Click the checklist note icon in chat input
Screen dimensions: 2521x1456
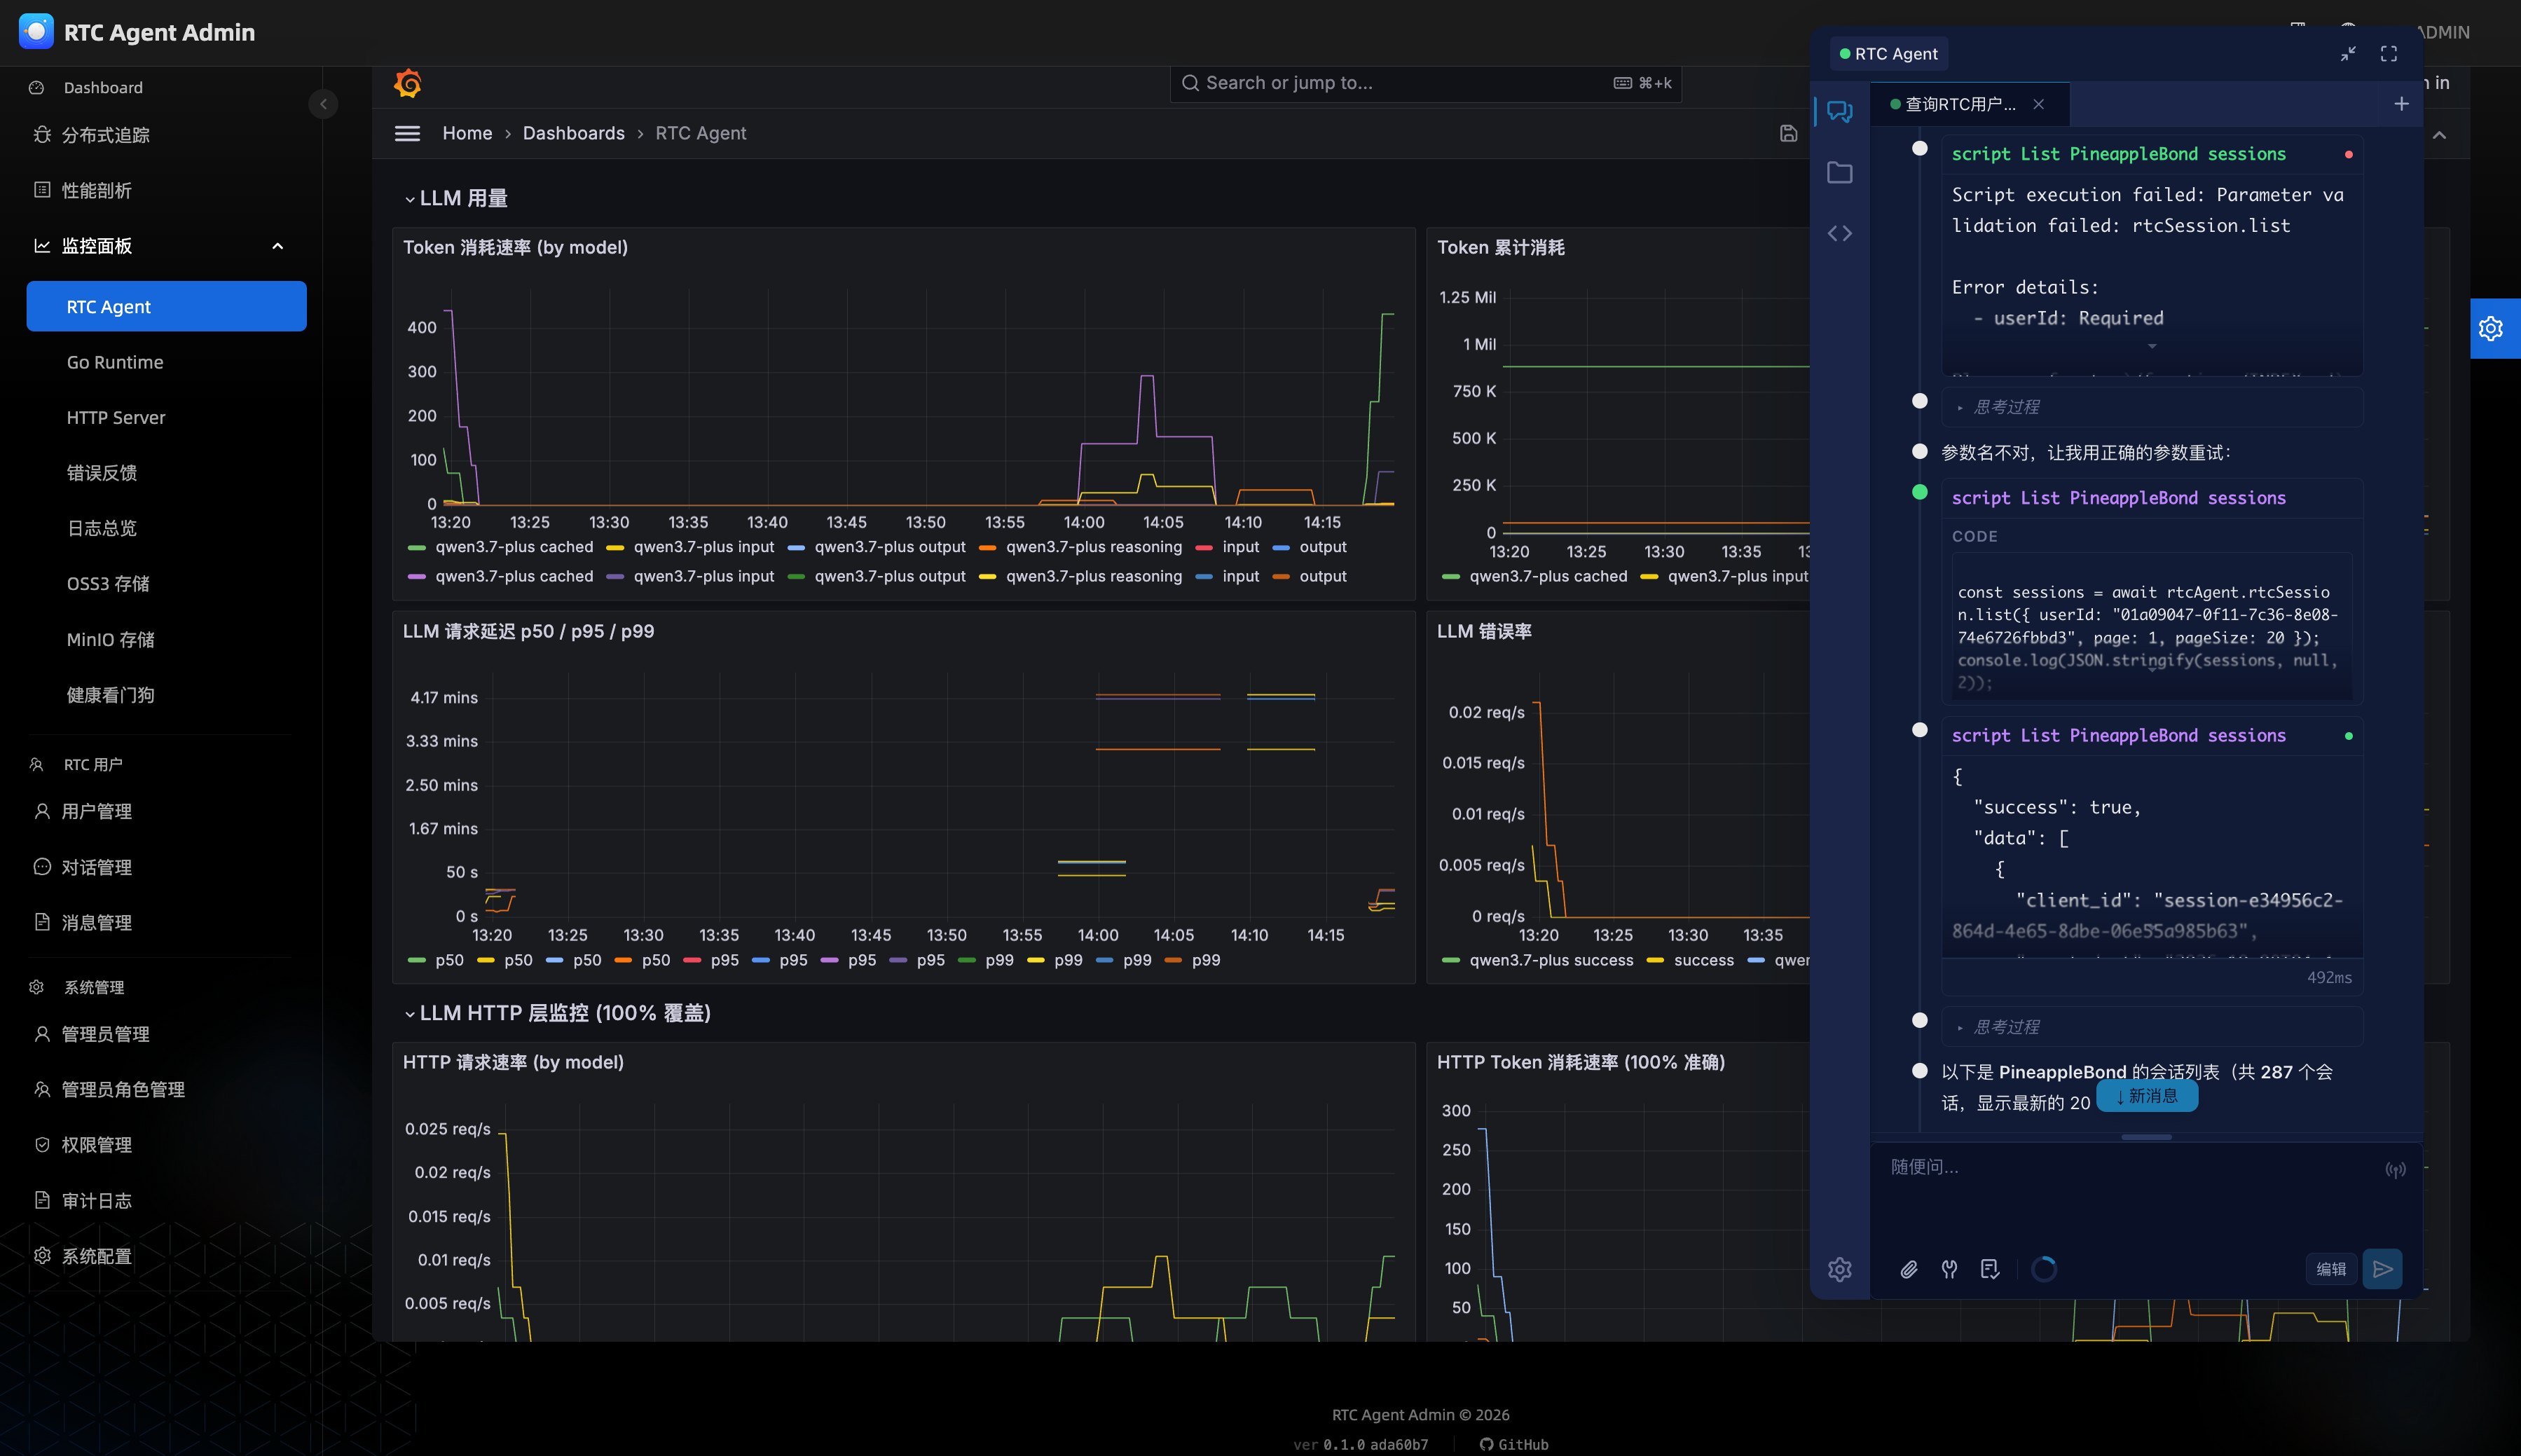click(x=1990, y=1269)
